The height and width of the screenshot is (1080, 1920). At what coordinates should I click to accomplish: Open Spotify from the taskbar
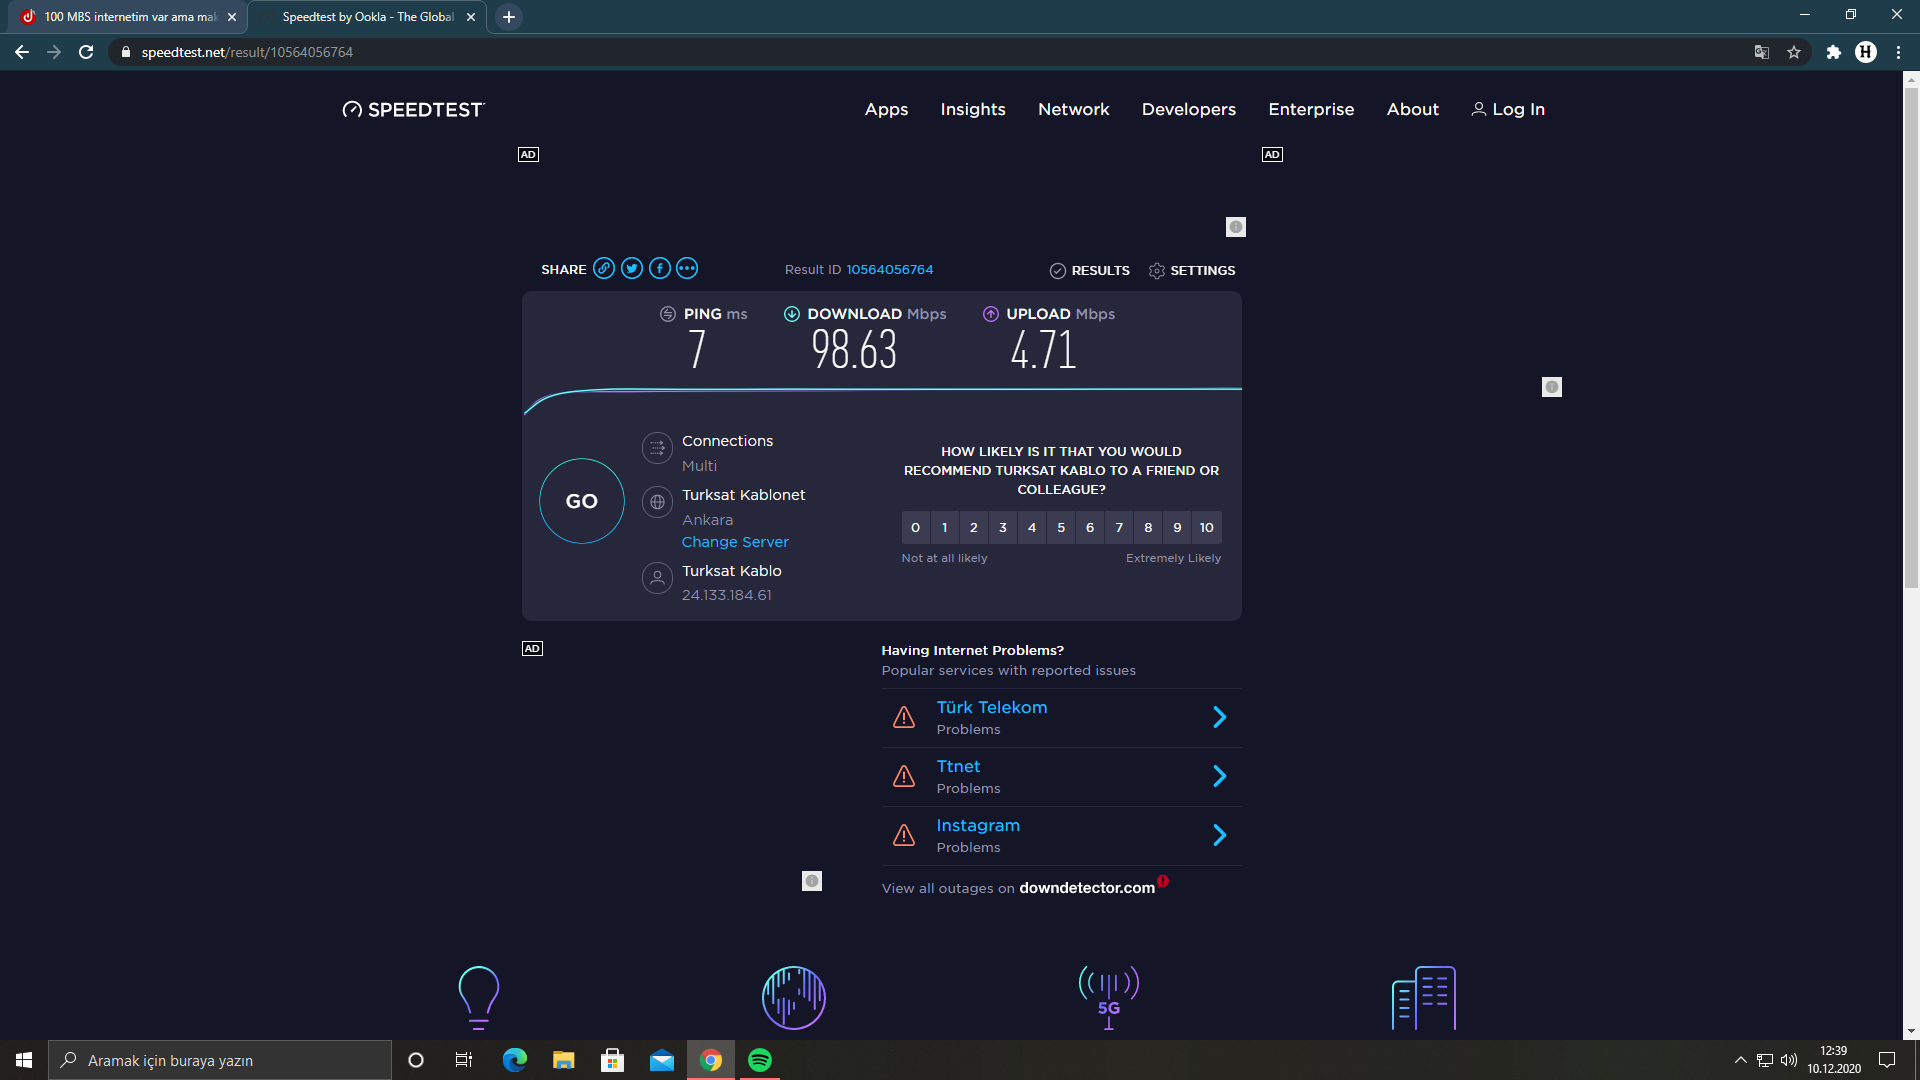760,1060
